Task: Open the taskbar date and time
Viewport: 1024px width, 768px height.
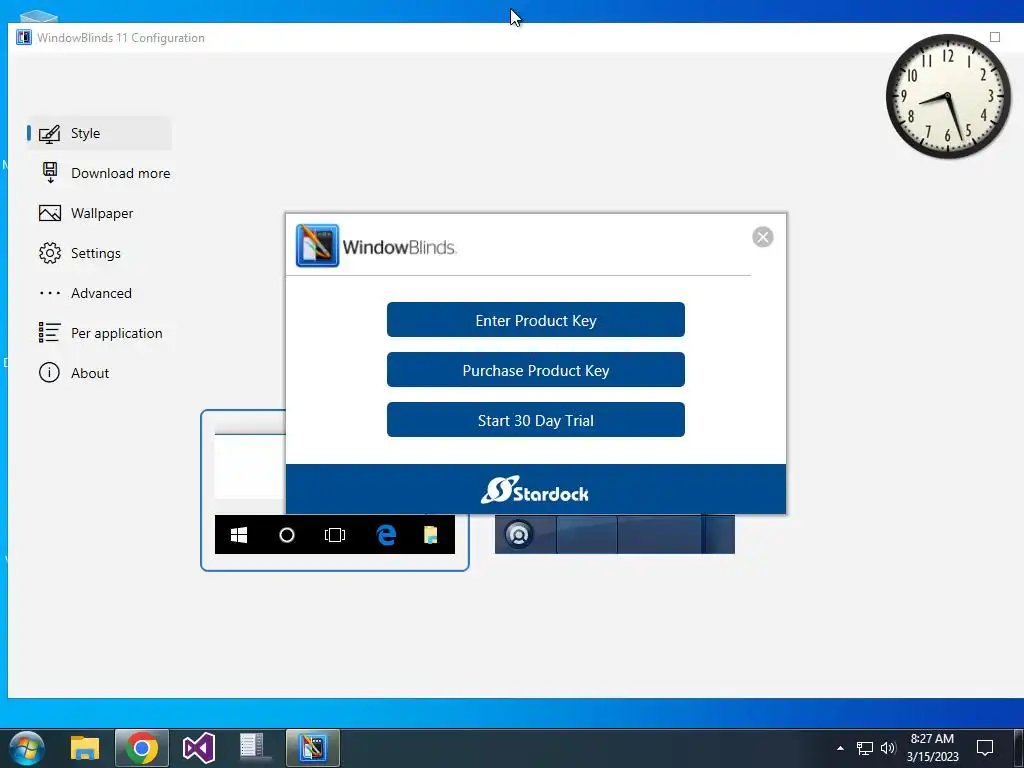Action: [933, 748]
